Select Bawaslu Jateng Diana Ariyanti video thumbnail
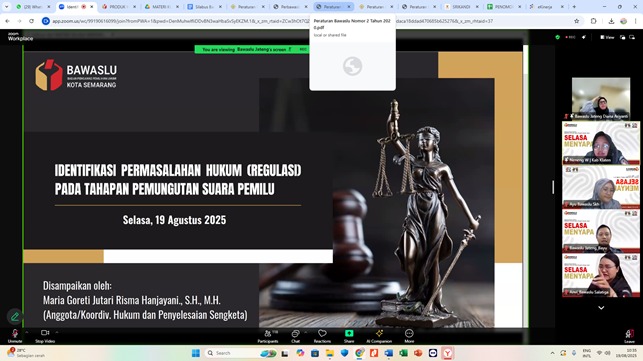The width and height of the screenshot is (643, 361). pos(601,98)
